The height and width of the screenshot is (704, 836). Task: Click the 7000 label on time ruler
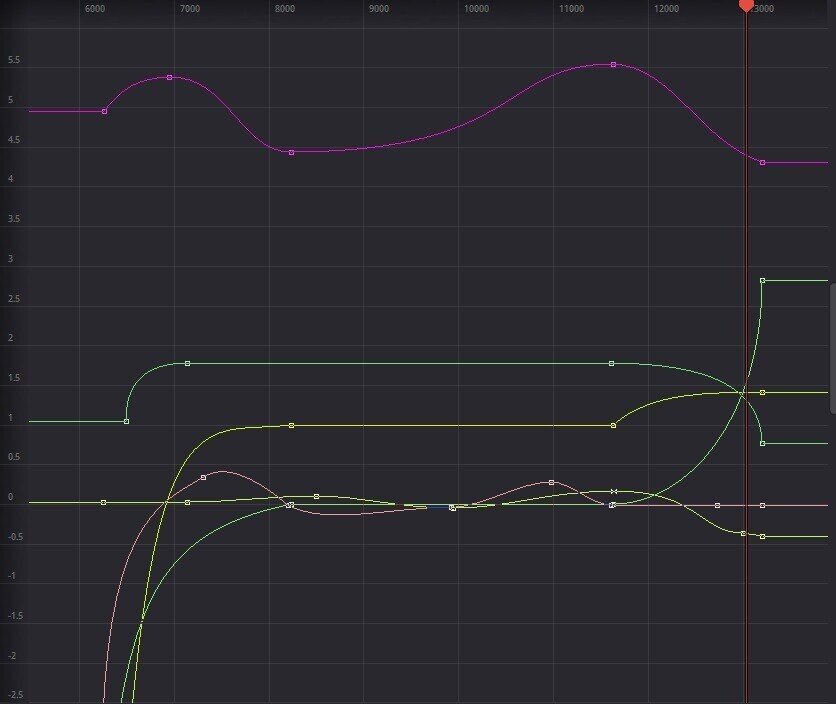(x=190, y=9)
